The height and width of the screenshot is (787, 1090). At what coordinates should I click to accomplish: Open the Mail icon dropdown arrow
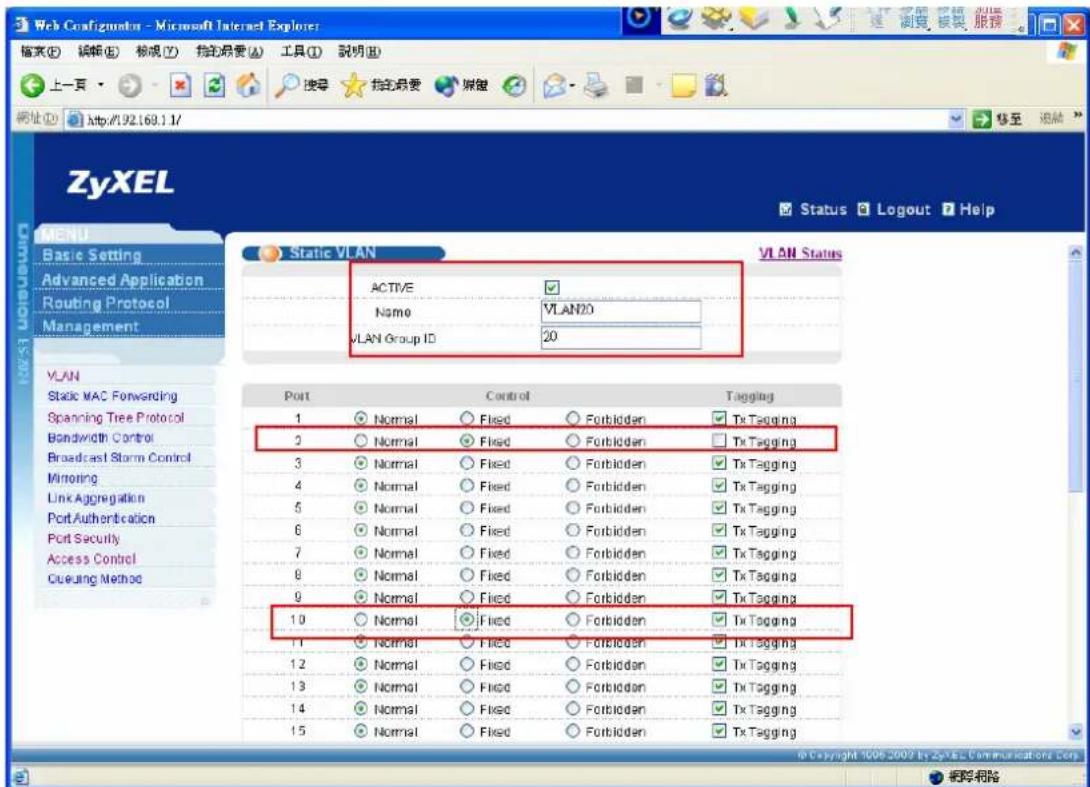[x=572, y=86]
